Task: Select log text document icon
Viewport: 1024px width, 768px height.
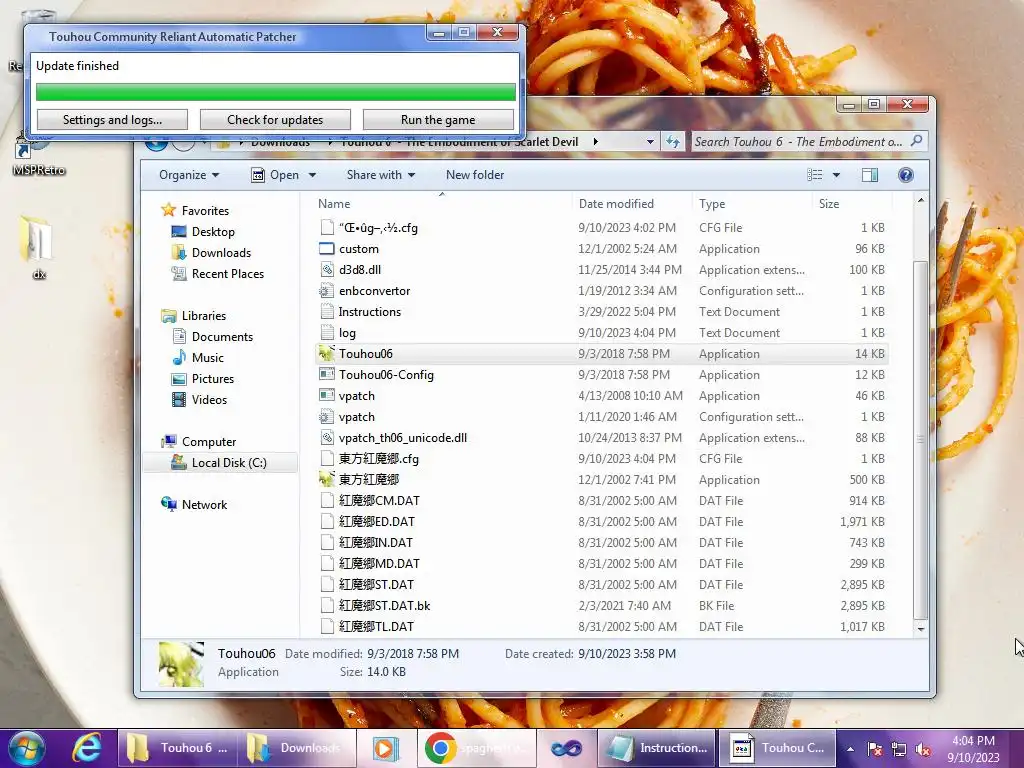Action: coord(327,332)
